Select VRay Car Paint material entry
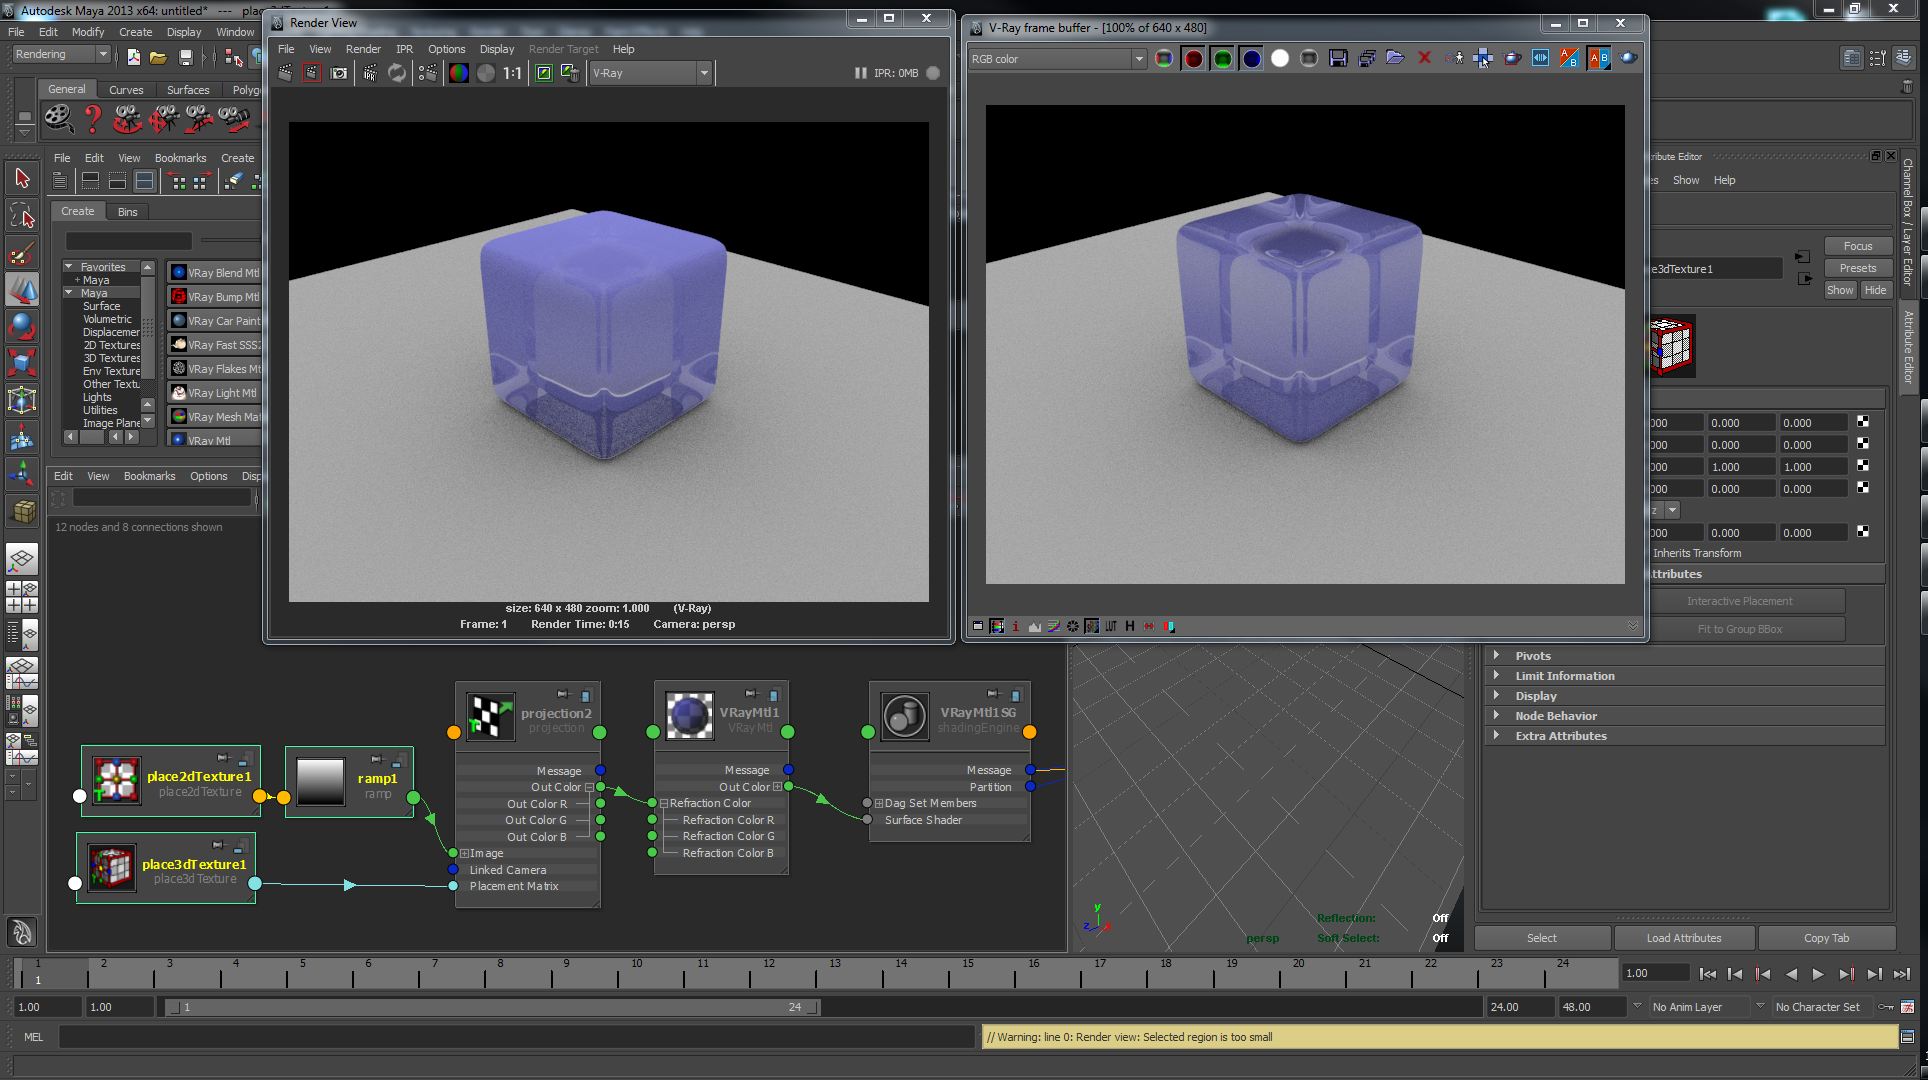The height and width of the screenshot is (1080, 1928). pos(214,321)
